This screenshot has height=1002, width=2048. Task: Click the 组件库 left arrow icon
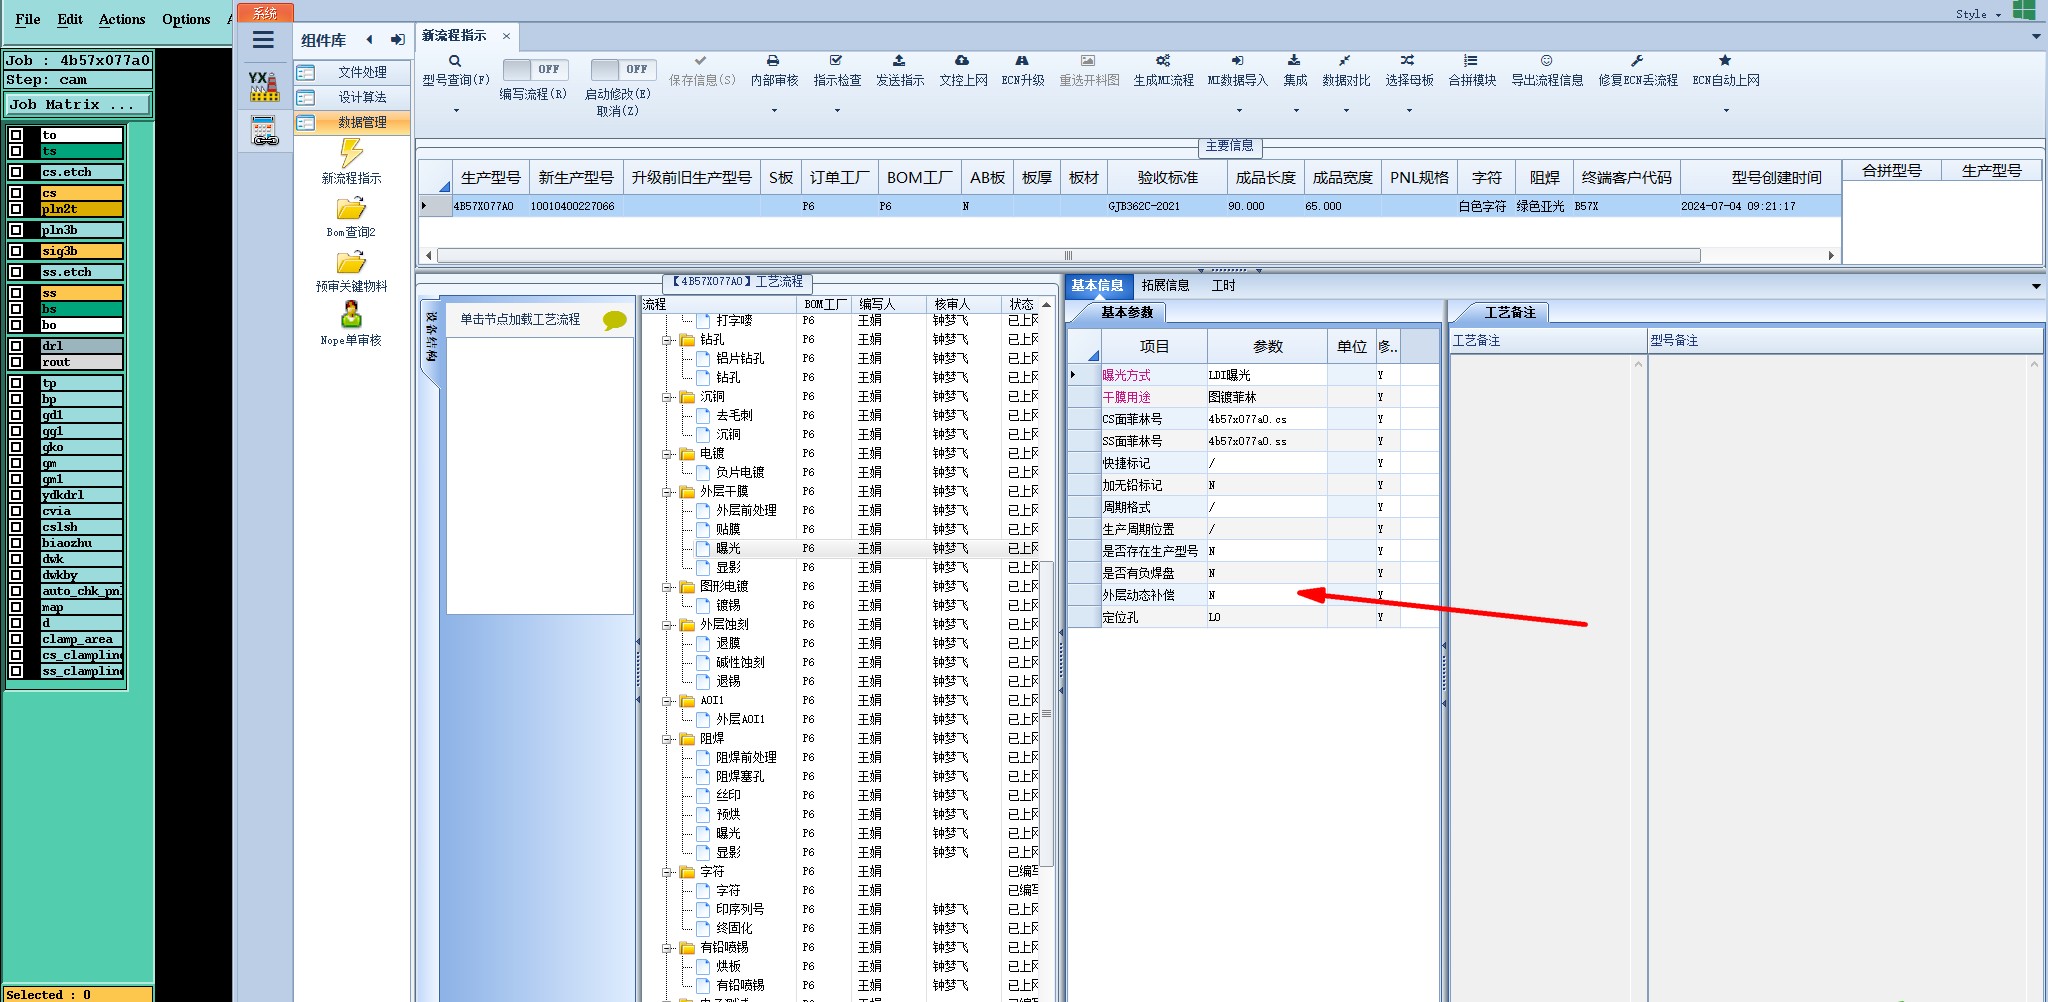[x=370, y=40]
